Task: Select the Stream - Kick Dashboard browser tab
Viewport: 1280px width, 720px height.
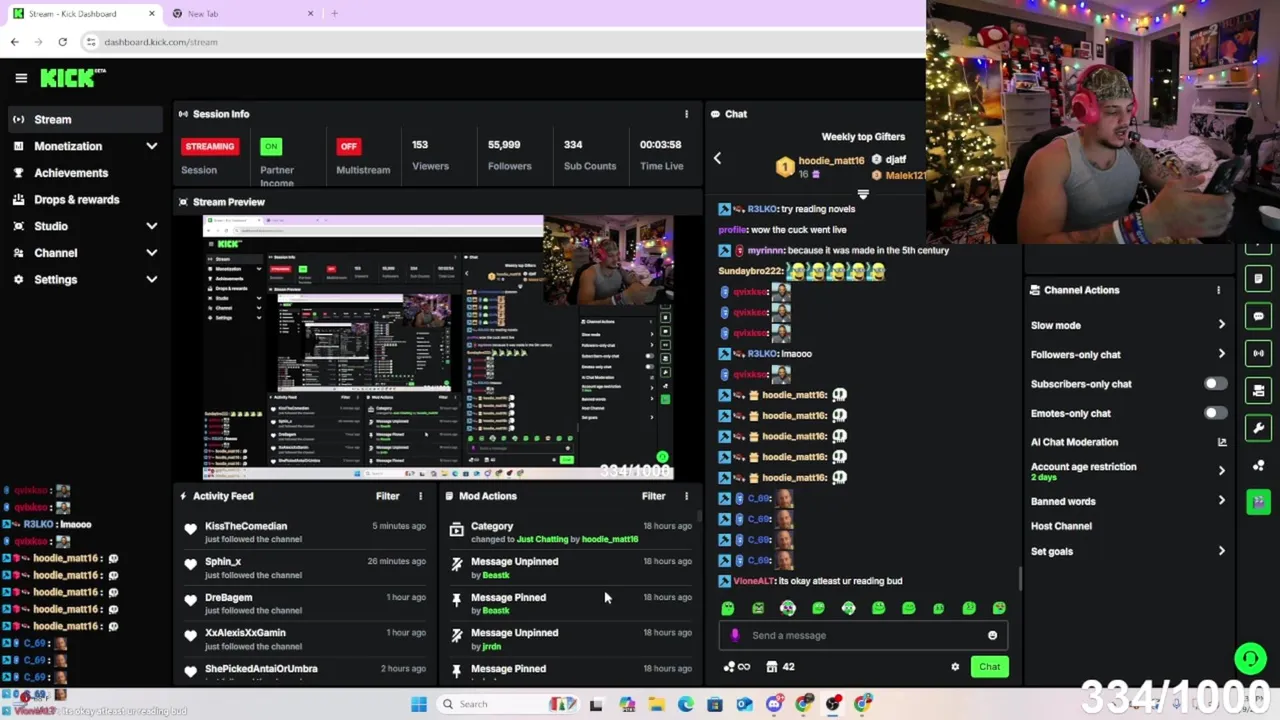Action: coord(84,14)
